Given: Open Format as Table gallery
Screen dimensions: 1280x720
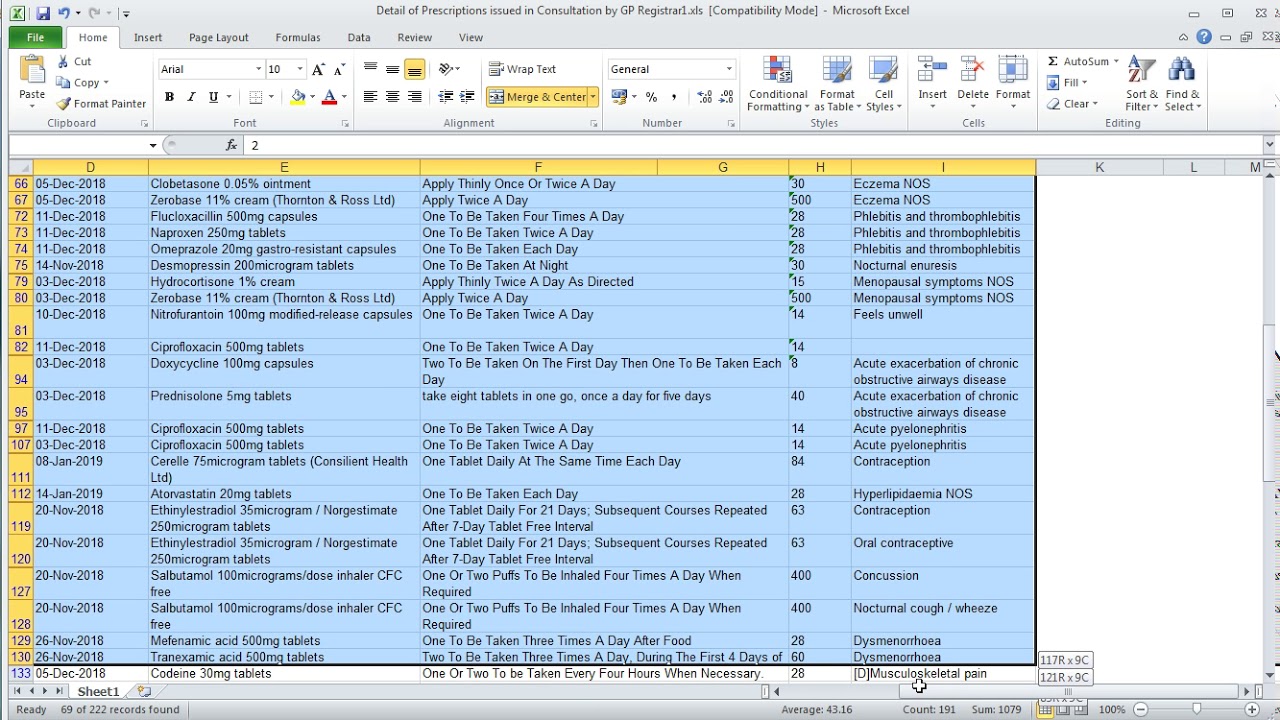Looking at the screenshot, I should click(837, 84).
